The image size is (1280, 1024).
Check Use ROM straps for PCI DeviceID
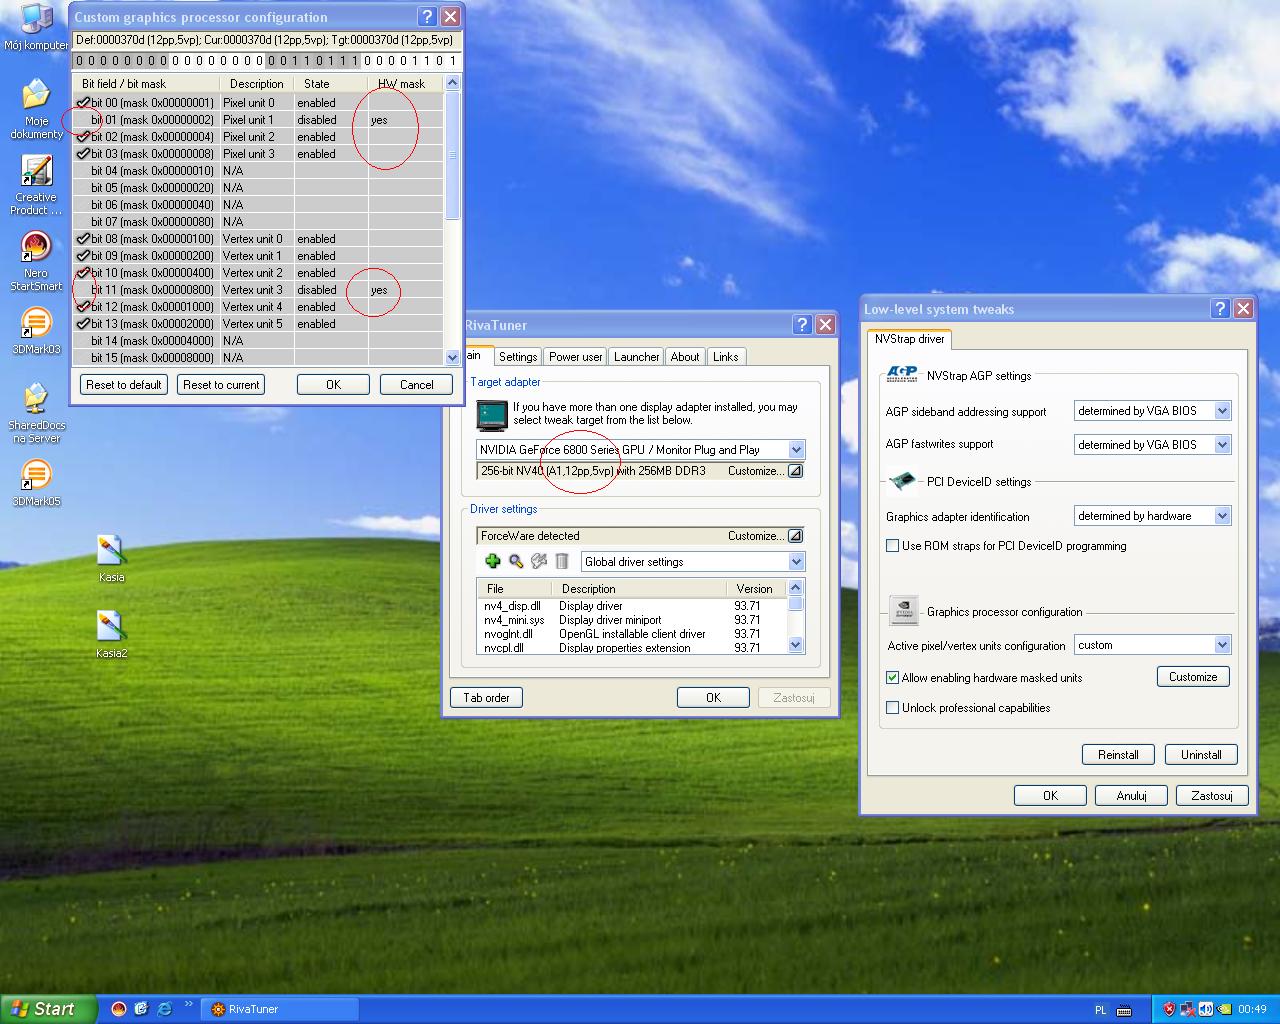tap(893, 546)
